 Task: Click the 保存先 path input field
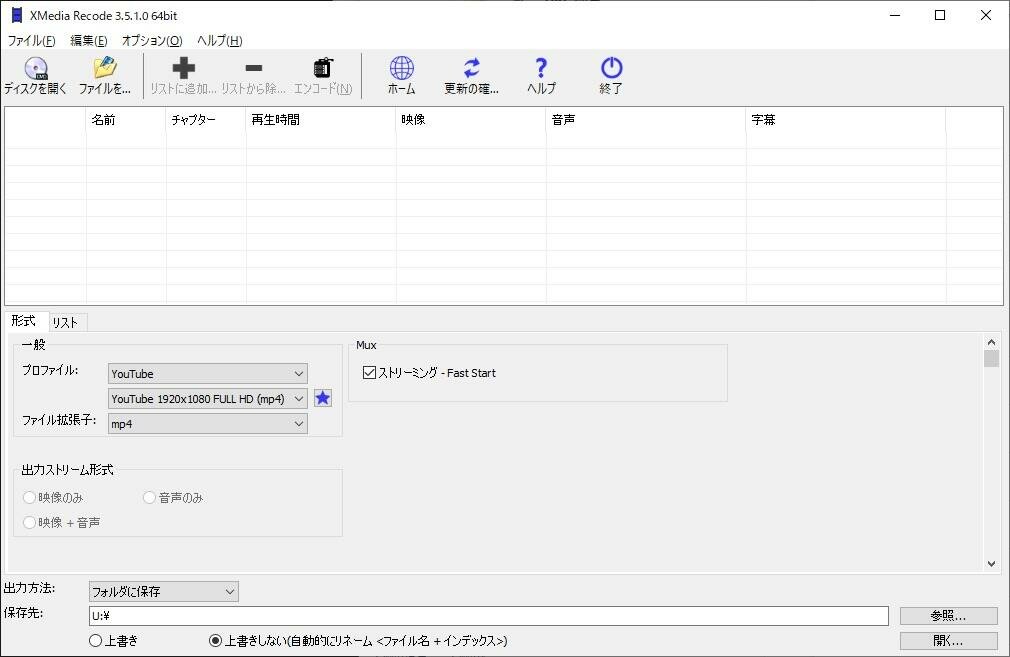tap(489, 616)
